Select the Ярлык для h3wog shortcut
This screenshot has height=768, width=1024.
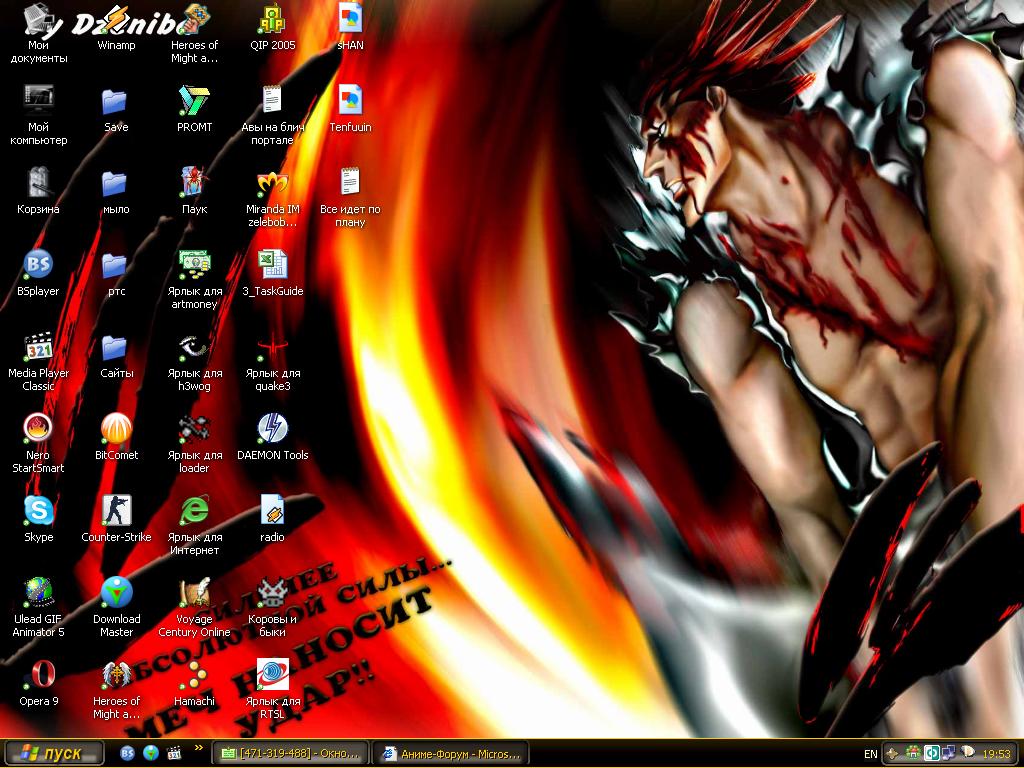coord(195,362)
